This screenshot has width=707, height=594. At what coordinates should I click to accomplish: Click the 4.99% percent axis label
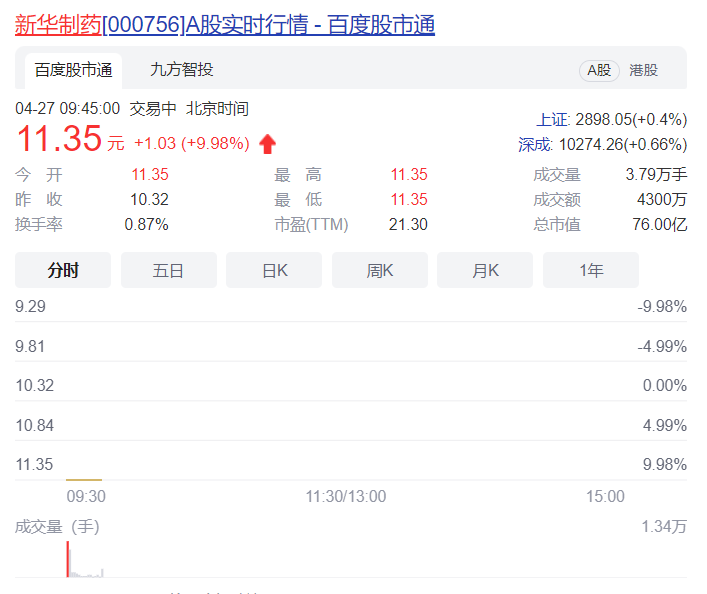(x=665, y=425)
